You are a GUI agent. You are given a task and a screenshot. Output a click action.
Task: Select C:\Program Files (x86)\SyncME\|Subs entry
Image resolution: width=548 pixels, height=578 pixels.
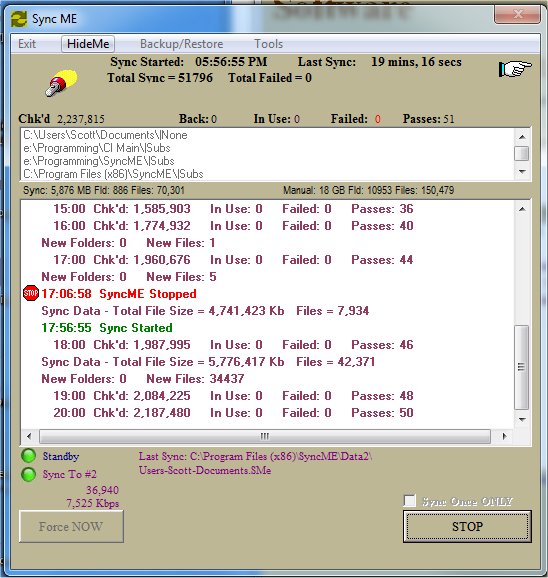(114, 174)
